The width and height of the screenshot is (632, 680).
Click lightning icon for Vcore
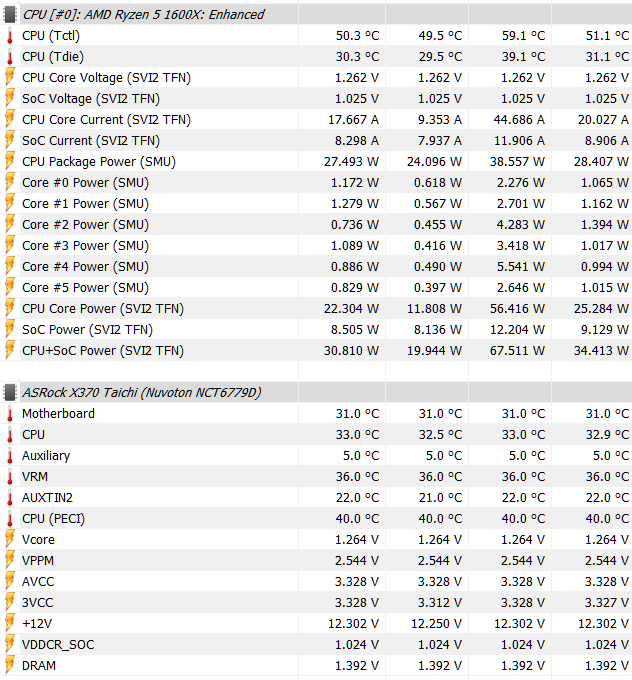(x=10, y=539)
